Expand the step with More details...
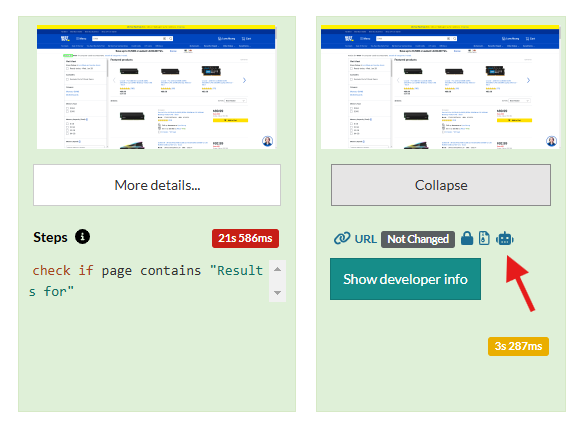This screenshot has width=578, height=421. [157, 185]
